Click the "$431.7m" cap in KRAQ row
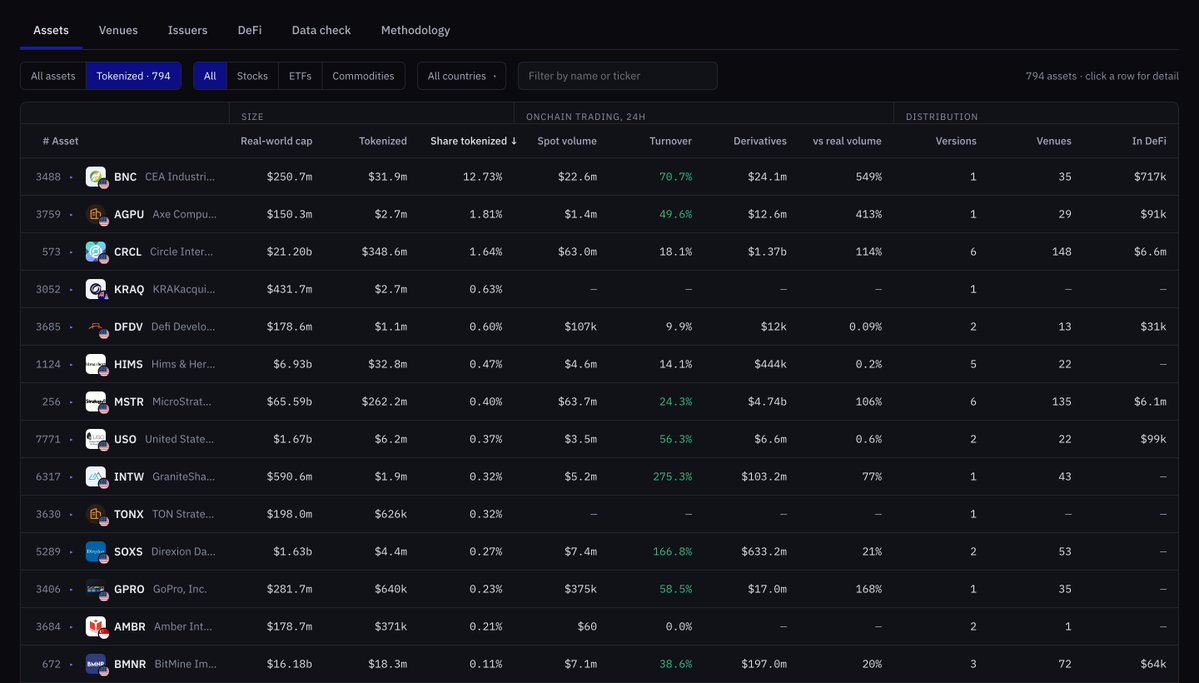 coord(289,289)
